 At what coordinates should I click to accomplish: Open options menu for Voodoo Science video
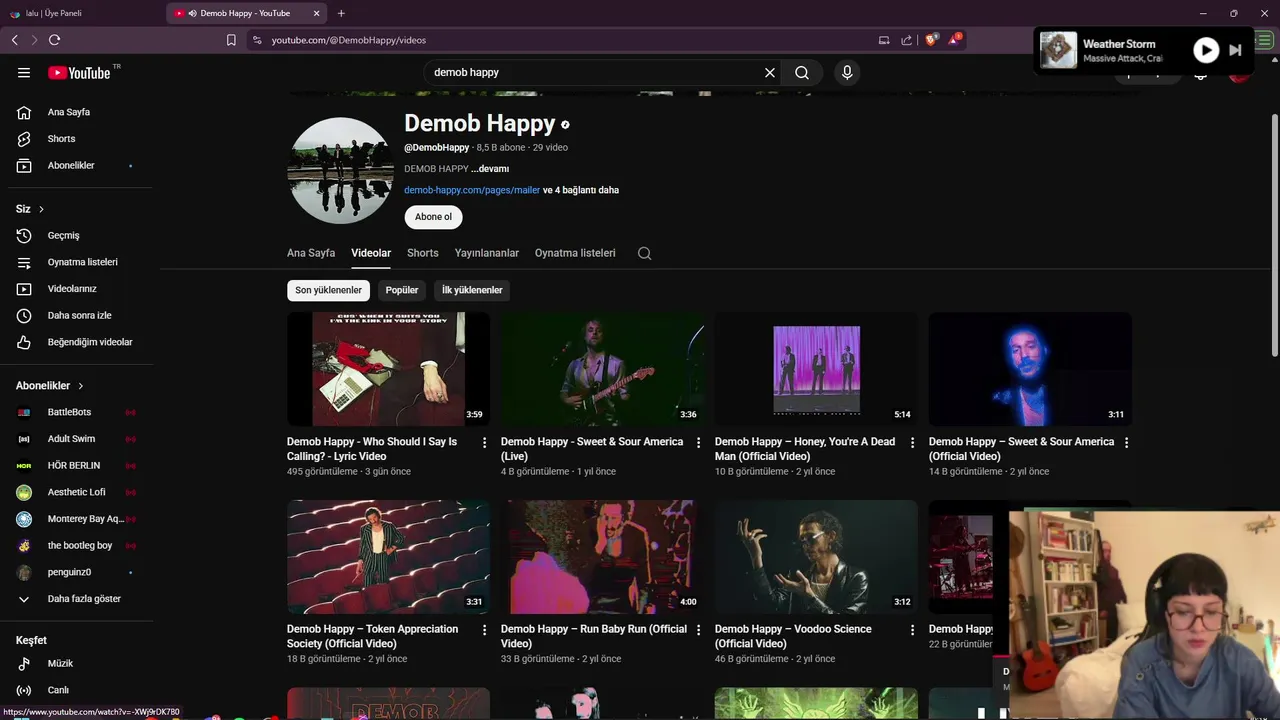click(912, 630)
